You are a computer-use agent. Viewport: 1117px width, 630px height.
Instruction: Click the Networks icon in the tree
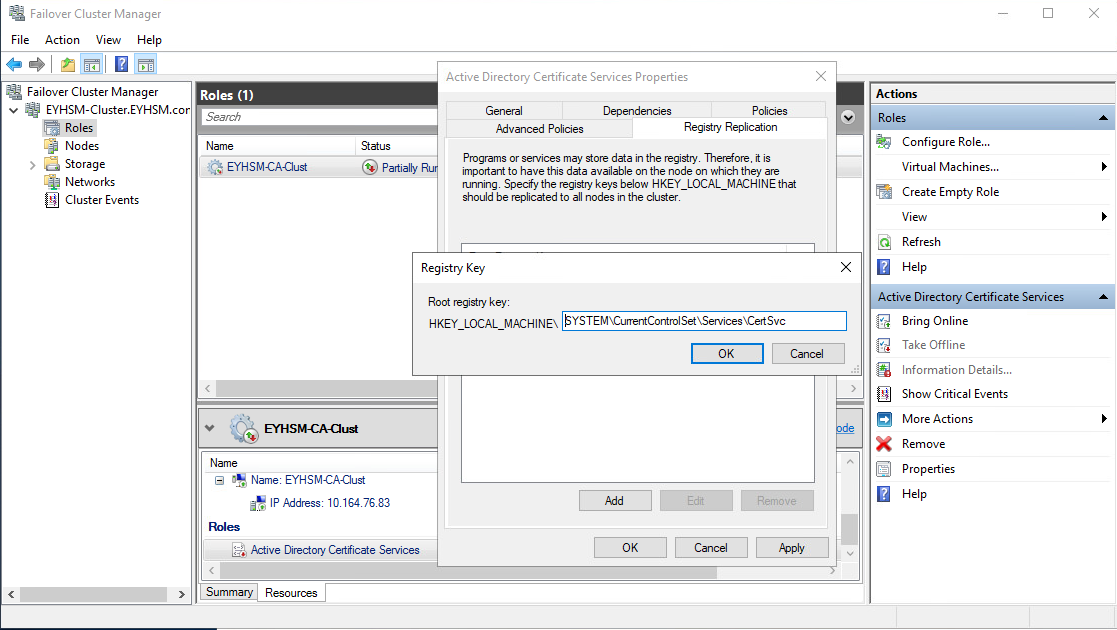(x=52, y=182)
